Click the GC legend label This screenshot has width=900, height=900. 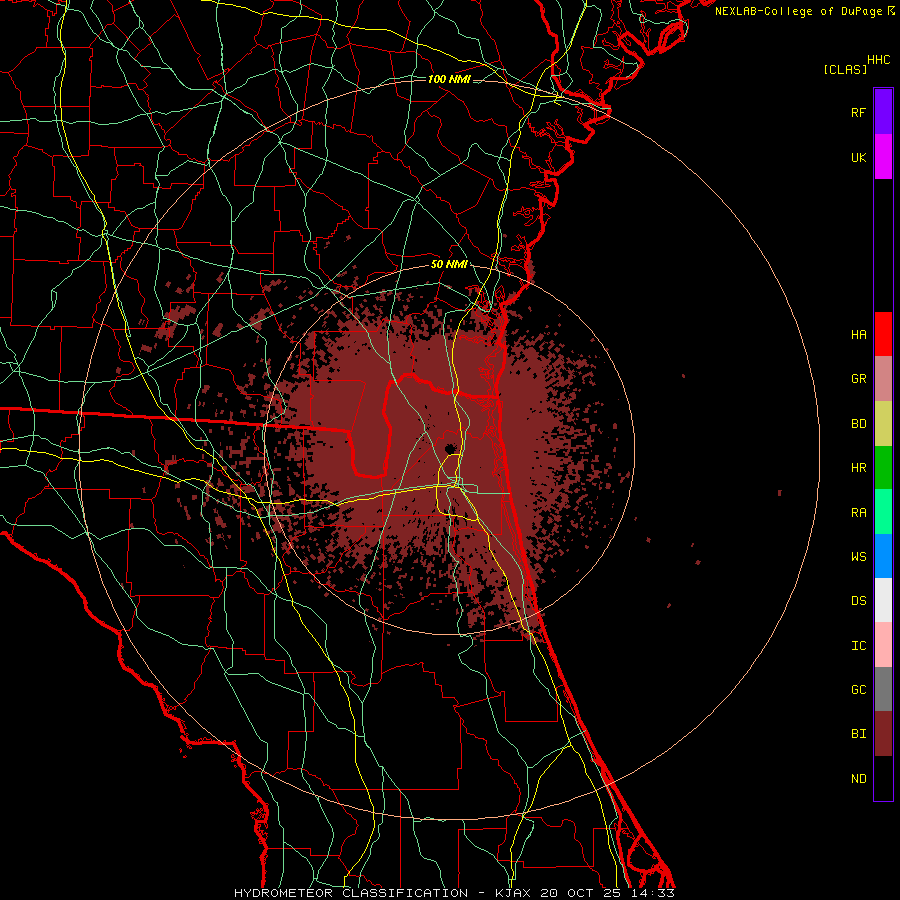click(858, 689)
